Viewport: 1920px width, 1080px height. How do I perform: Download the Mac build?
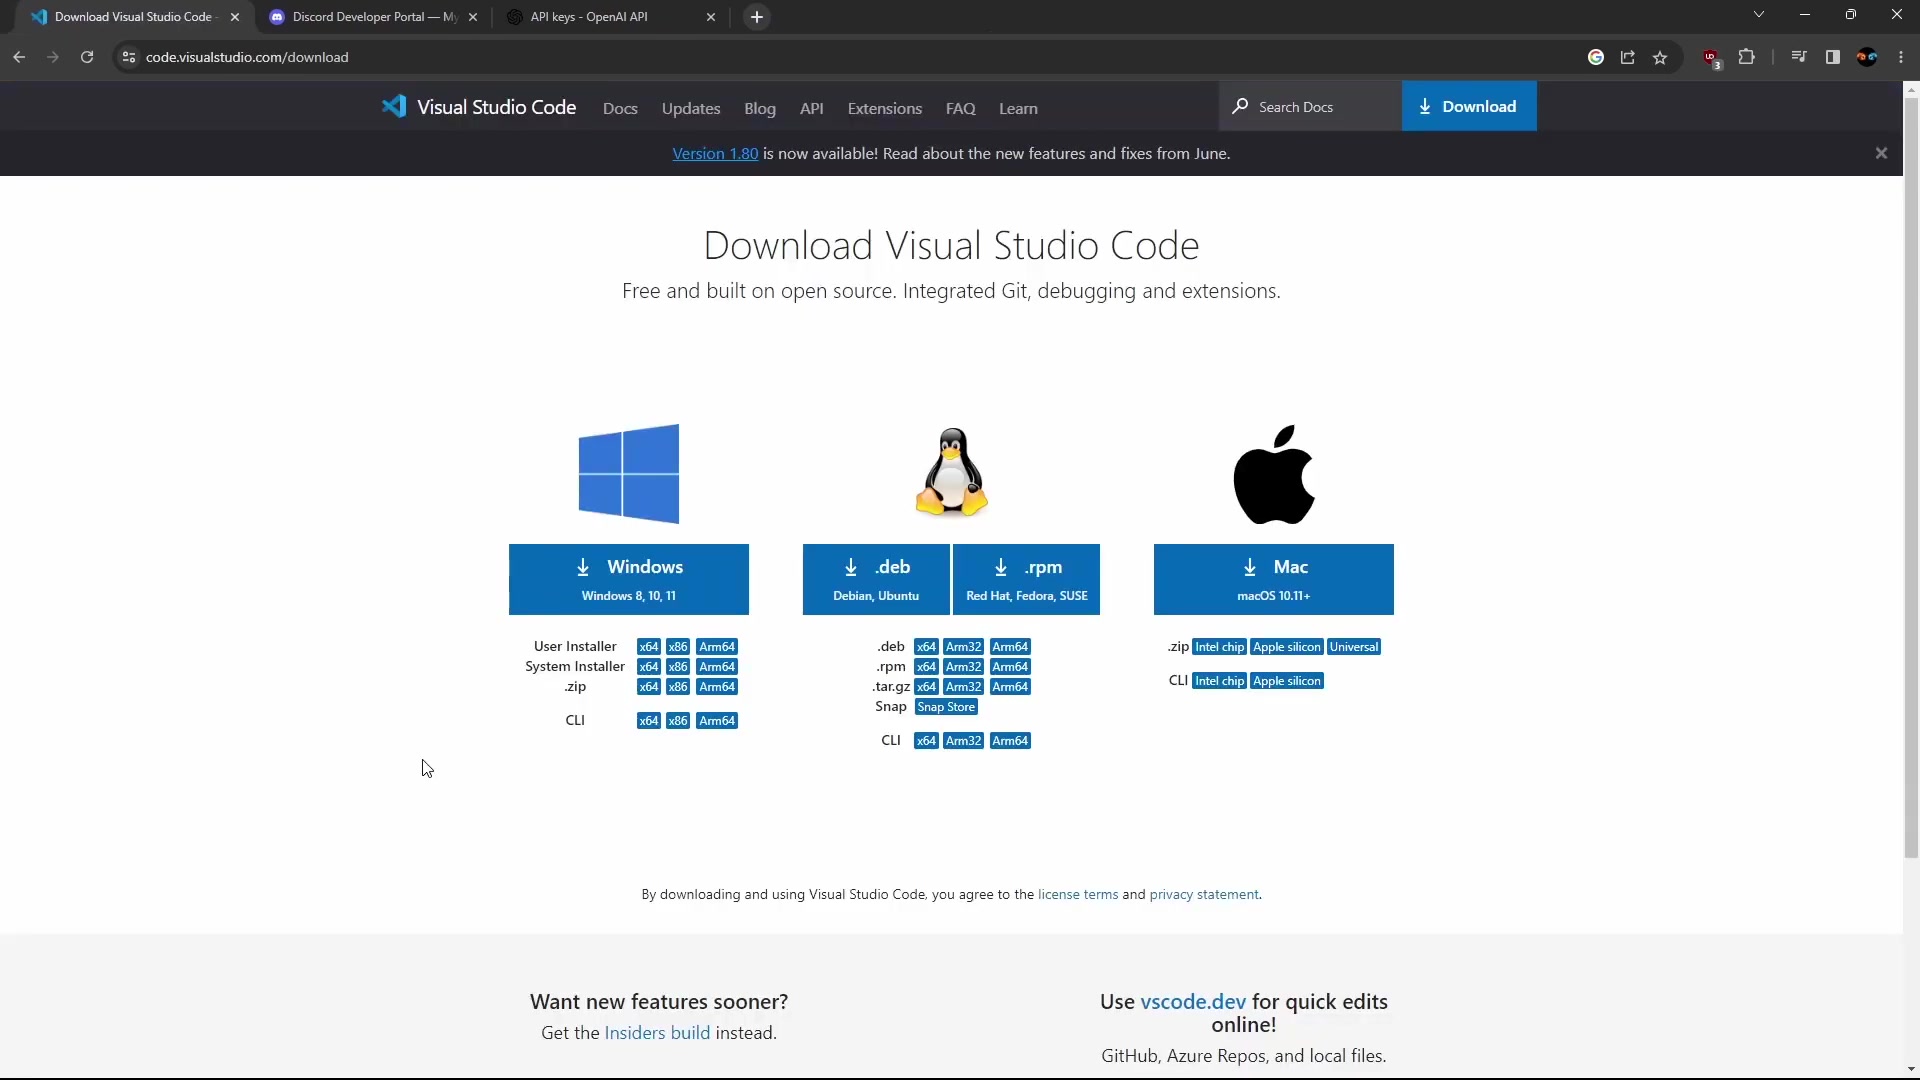coord(1274,579)
